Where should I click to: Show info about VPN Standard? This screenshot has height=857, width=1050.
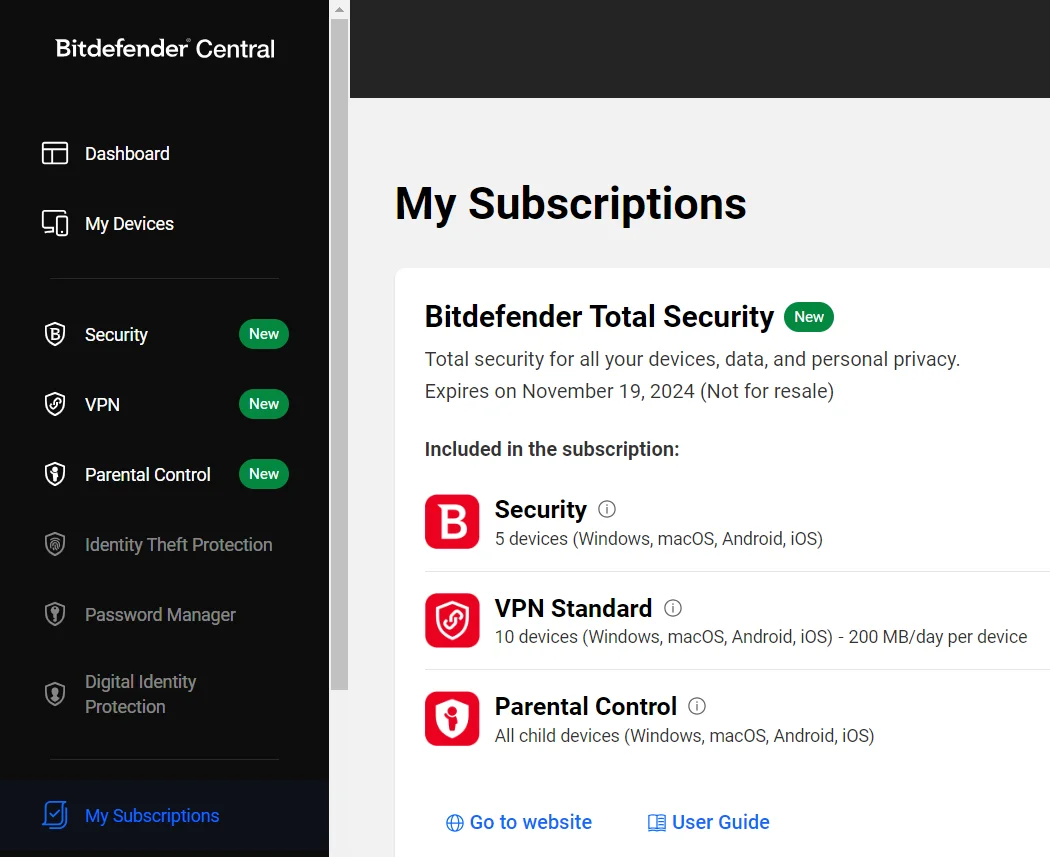[x=673, y=608]
